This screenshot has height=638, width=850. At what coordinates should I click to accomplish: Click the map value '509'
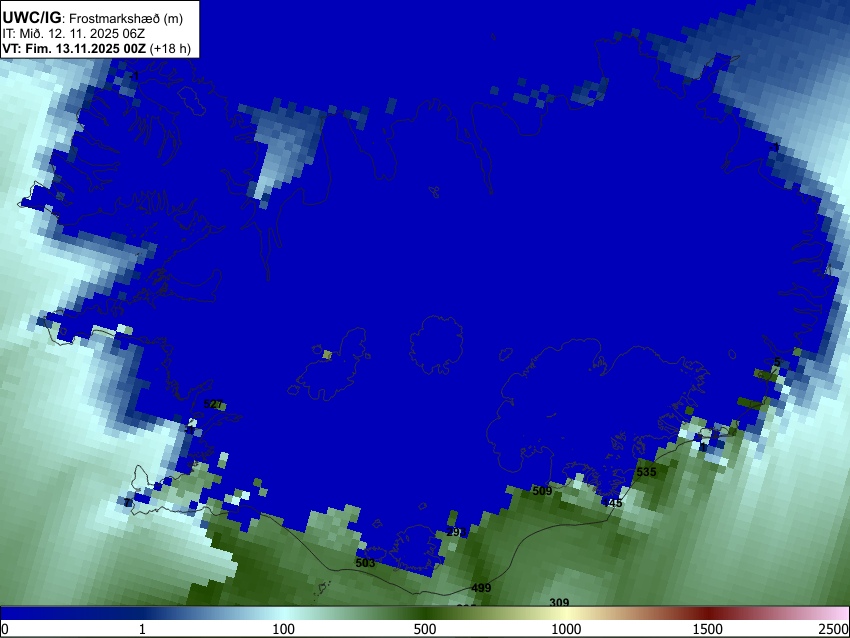click(542, 491)
